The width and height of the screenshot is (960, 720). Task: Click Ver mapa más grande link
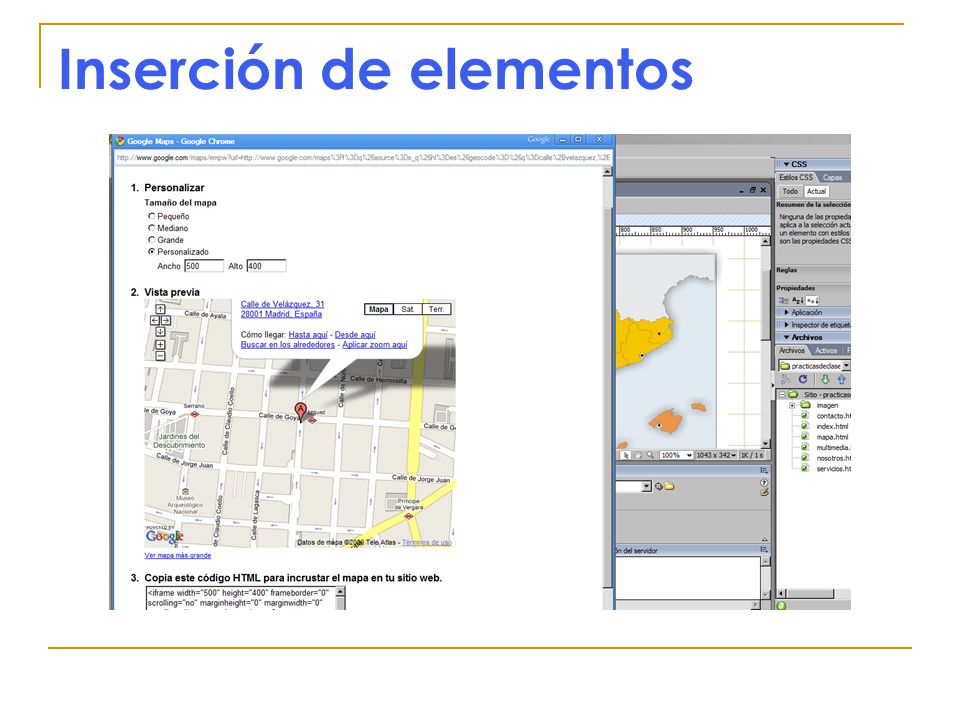coord(178,555)
